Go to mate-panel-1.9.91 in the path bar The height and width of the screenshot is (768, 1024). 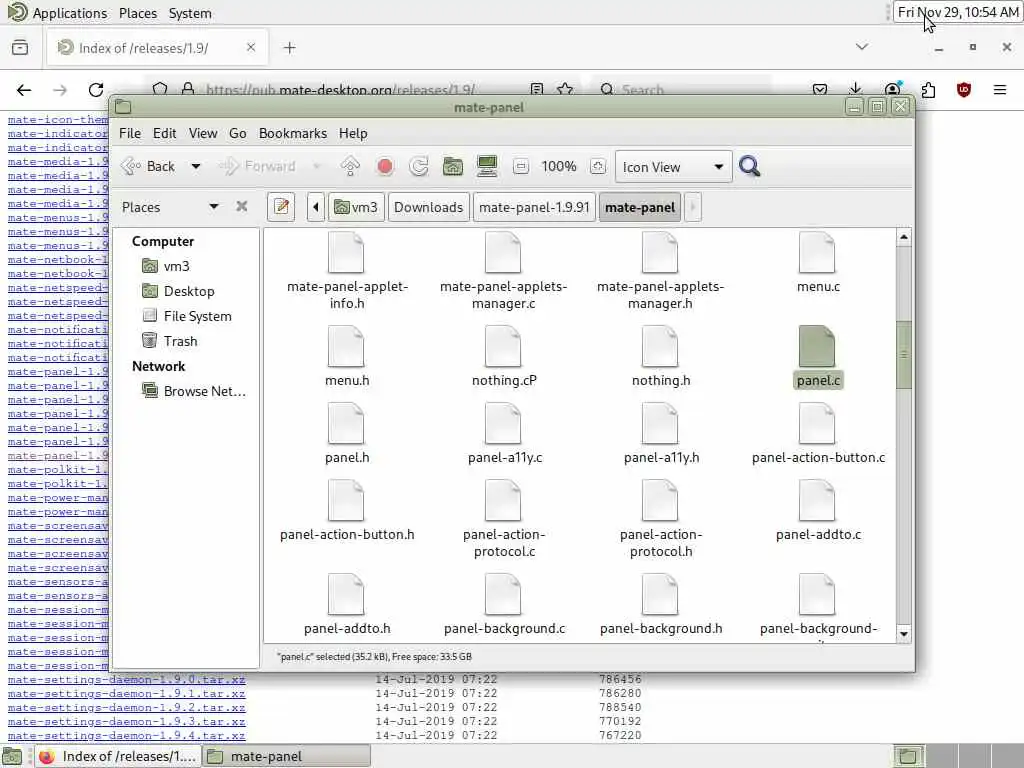(x=534, y=207)
